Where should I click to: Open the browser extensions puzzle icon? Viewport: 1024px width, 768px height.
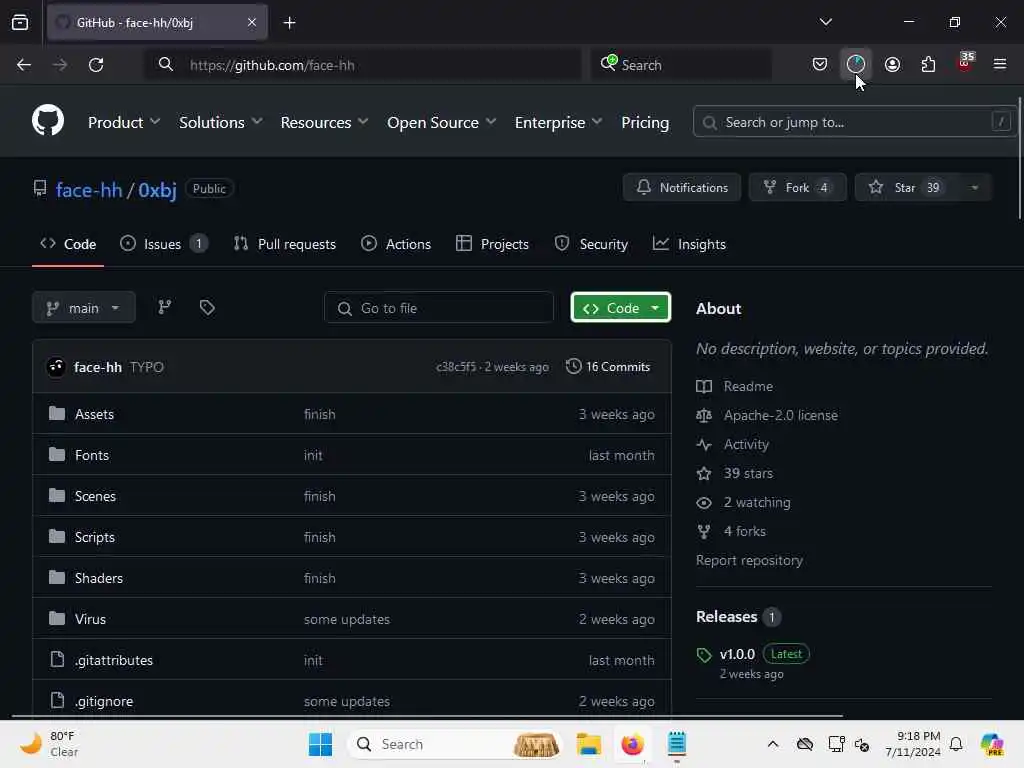pyautogui.click(x=928, y=64)
